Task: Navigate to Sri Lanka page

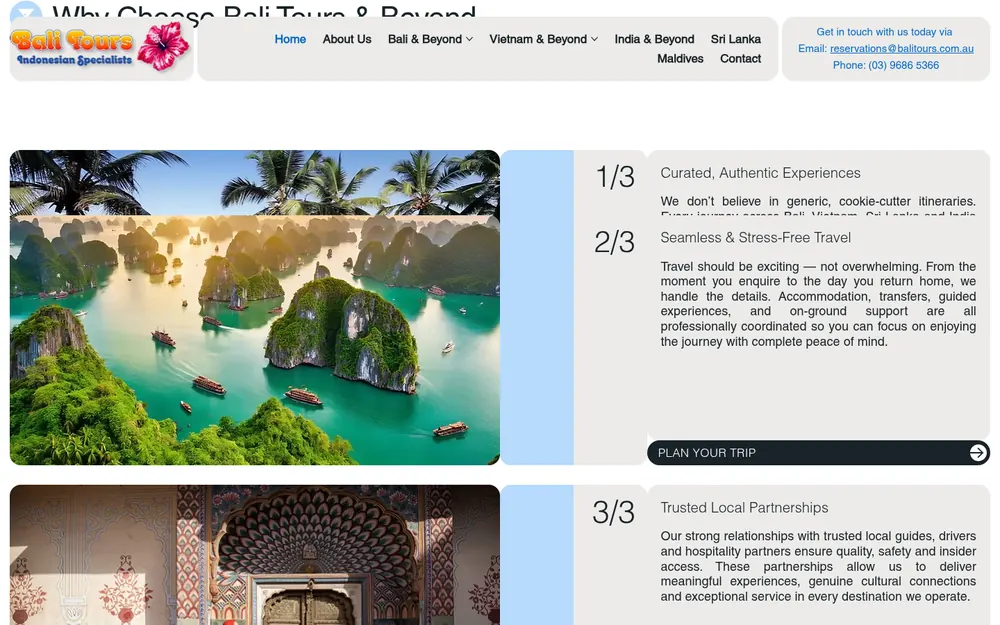Action: pos(735,39)
